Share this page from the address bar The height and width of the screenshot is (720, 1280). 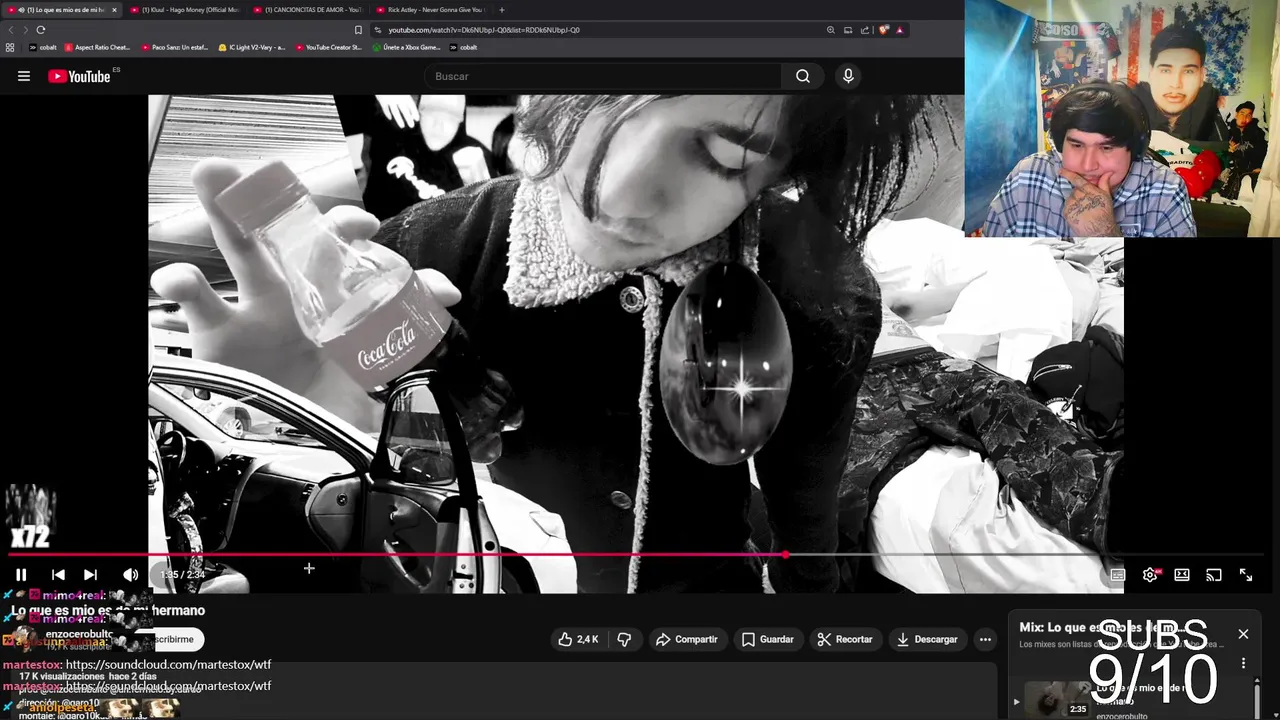point(864,30)
